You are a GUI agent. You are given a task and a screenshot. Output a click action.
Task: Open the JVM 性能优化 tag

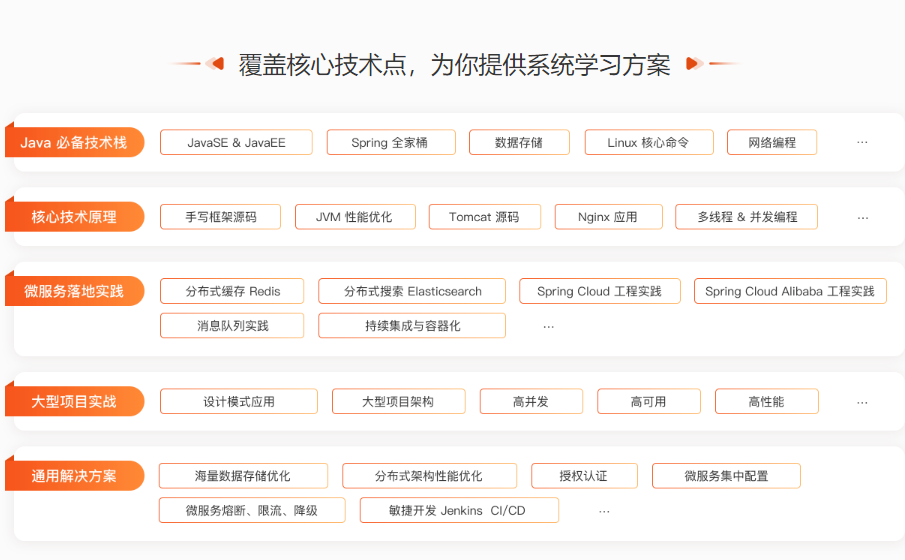click(354, 217)
